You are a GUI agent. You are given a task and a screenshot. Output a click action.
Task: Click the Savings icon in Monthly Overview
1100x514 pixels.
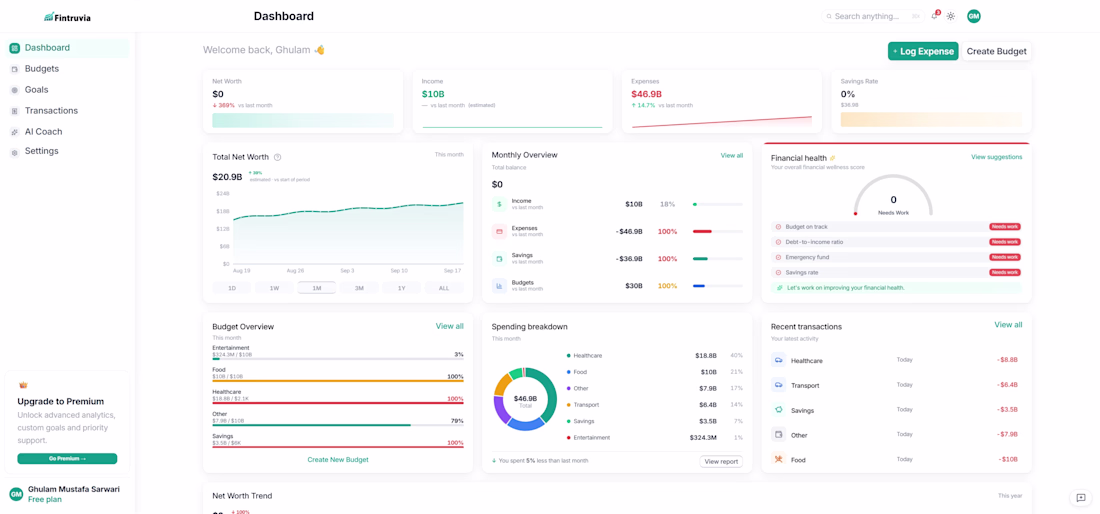[x=499, y=259]
